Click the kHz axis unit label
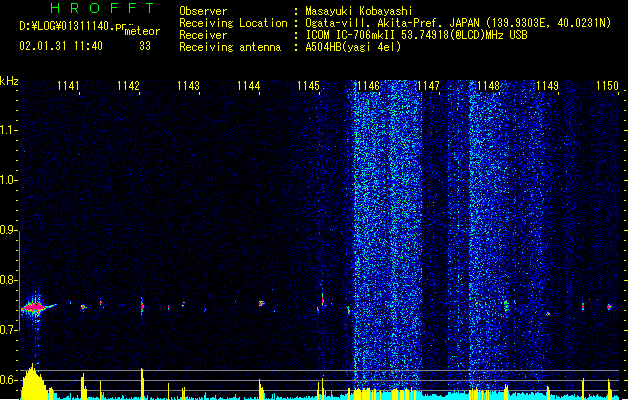 point(9,81)
